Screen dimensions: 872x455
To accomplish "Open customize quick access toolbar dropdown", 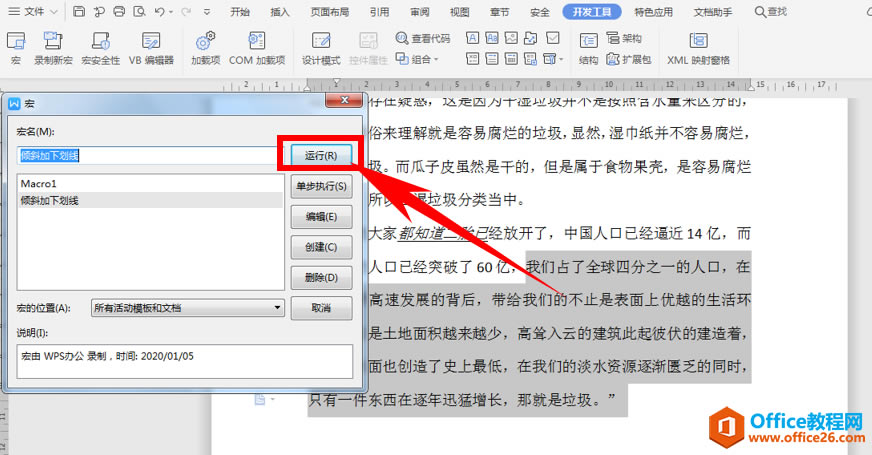I will pos(207,12).
